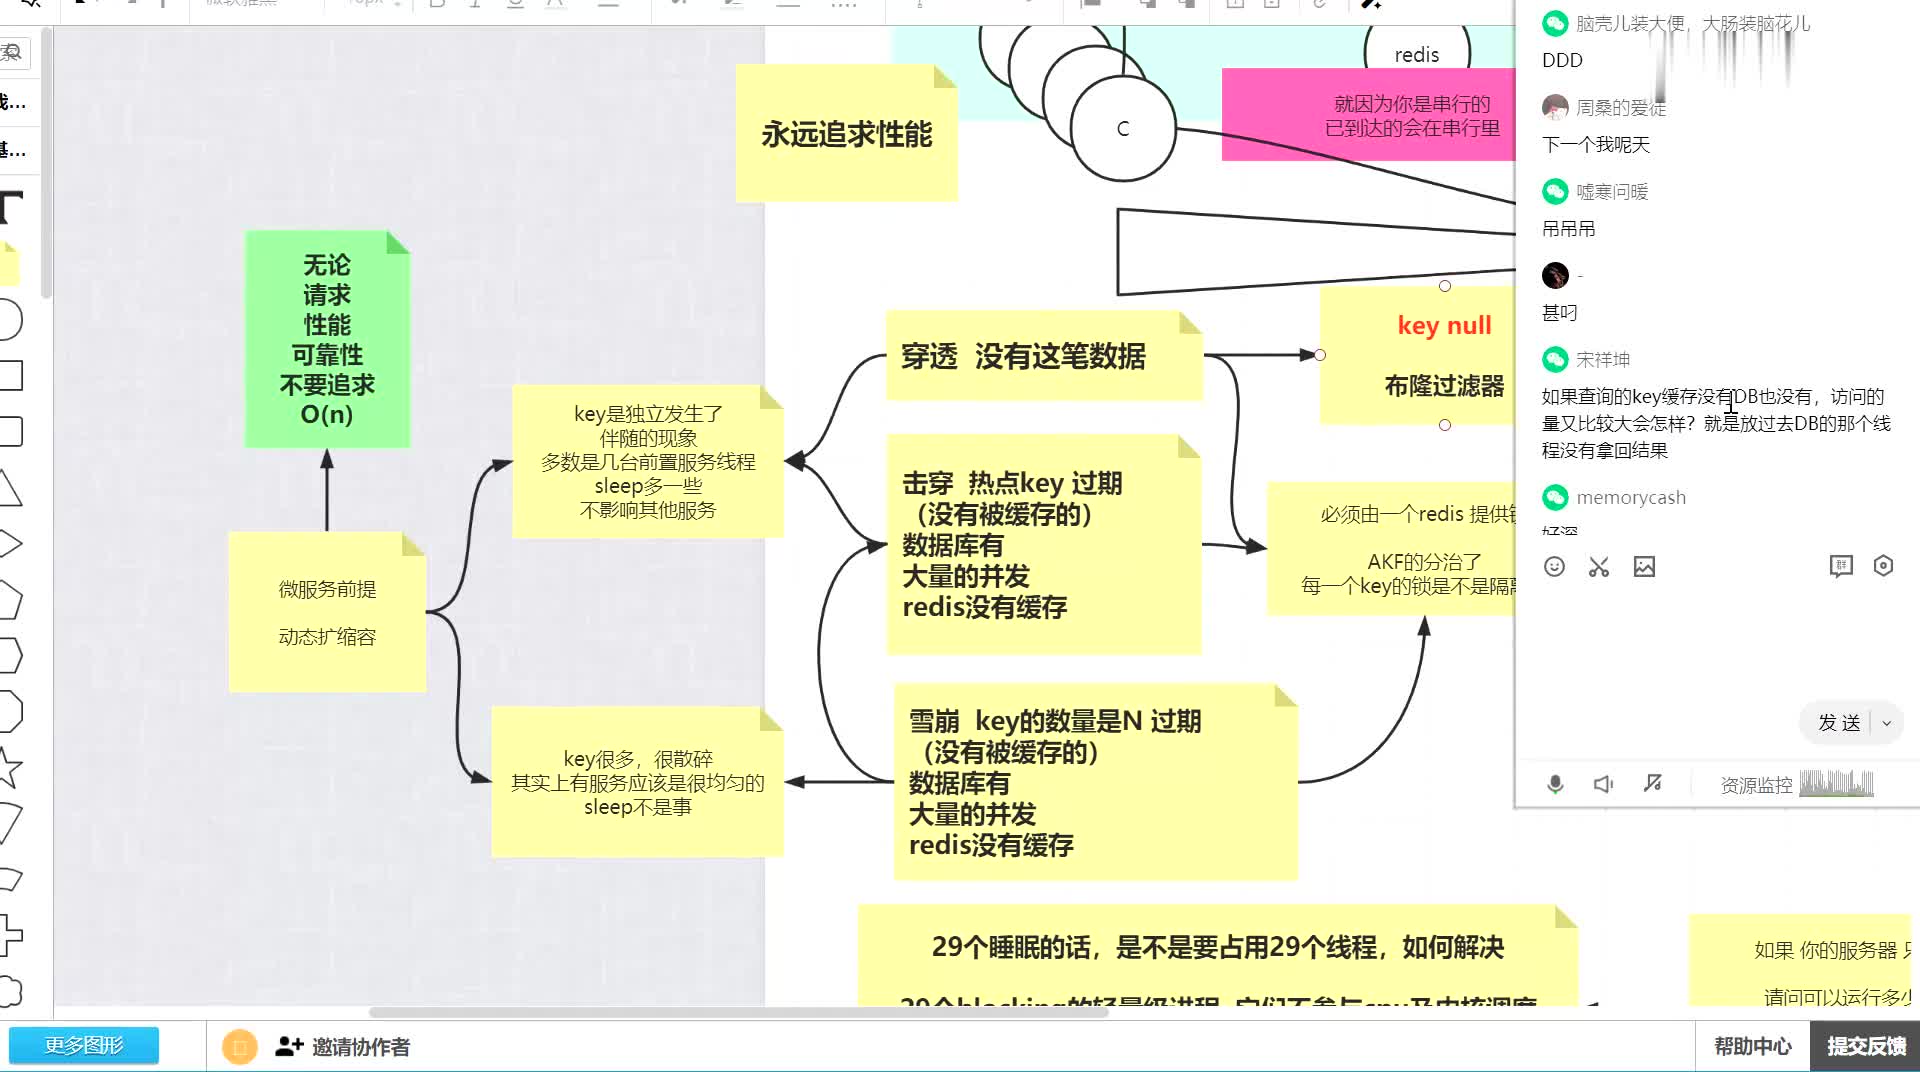Image resolution: width=1920 pixels, height=1072 pixels.
Task: Select the key null 布隆过滤器 note
Action: tap(1418, 355)
